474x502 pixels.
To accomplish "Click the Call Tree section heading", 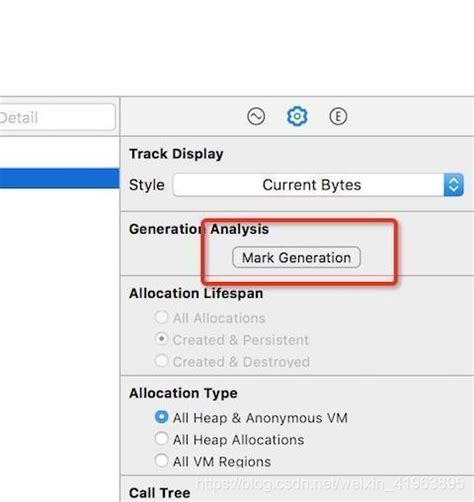I will click(x=160, y=493).
